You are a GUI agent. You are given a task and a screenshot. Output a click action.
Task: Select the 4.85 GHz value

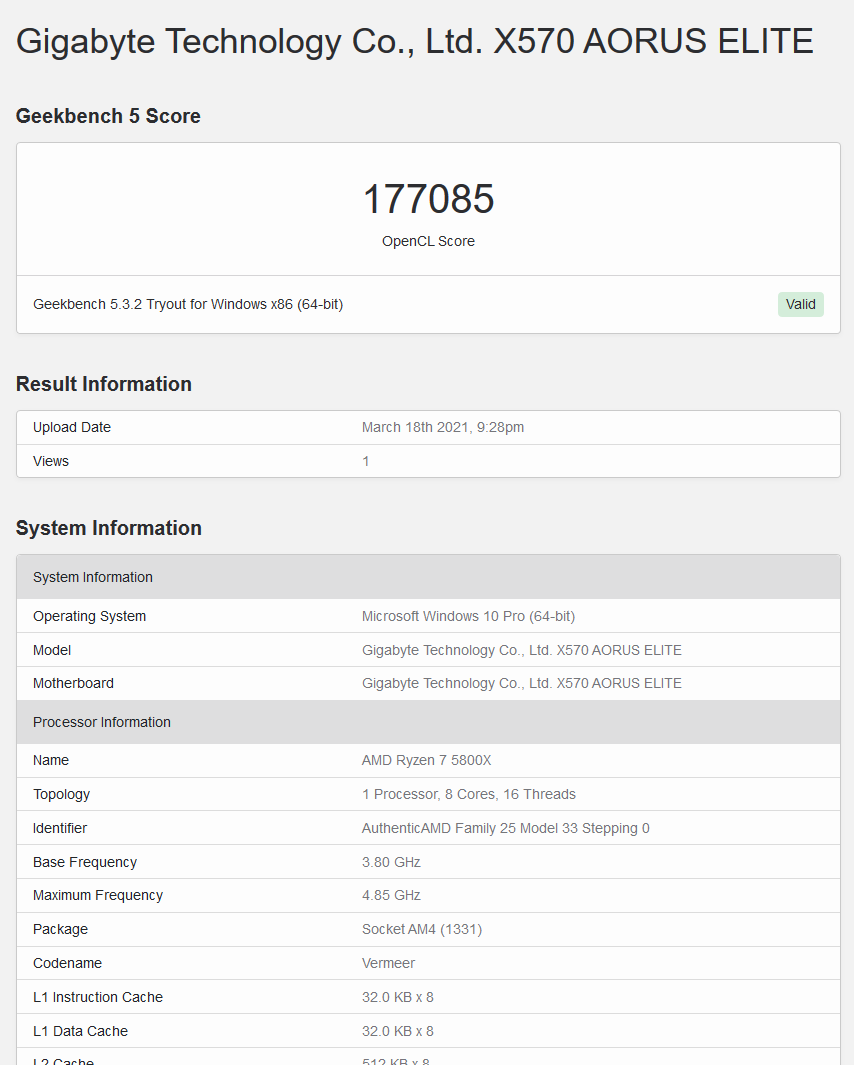click(391, 895)
